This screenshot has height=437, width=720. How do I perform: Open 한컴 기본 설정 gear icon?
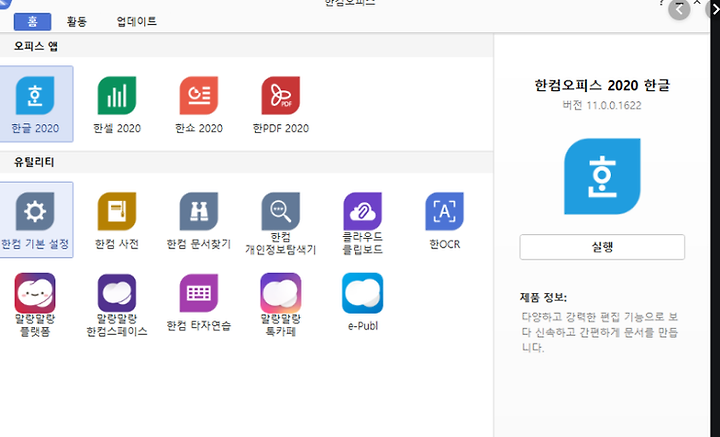[x=35, y=211]
